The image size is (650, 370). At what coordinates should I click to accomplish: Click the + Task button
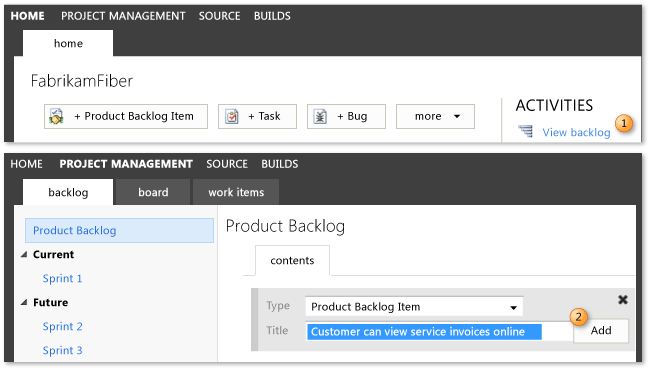257,116
